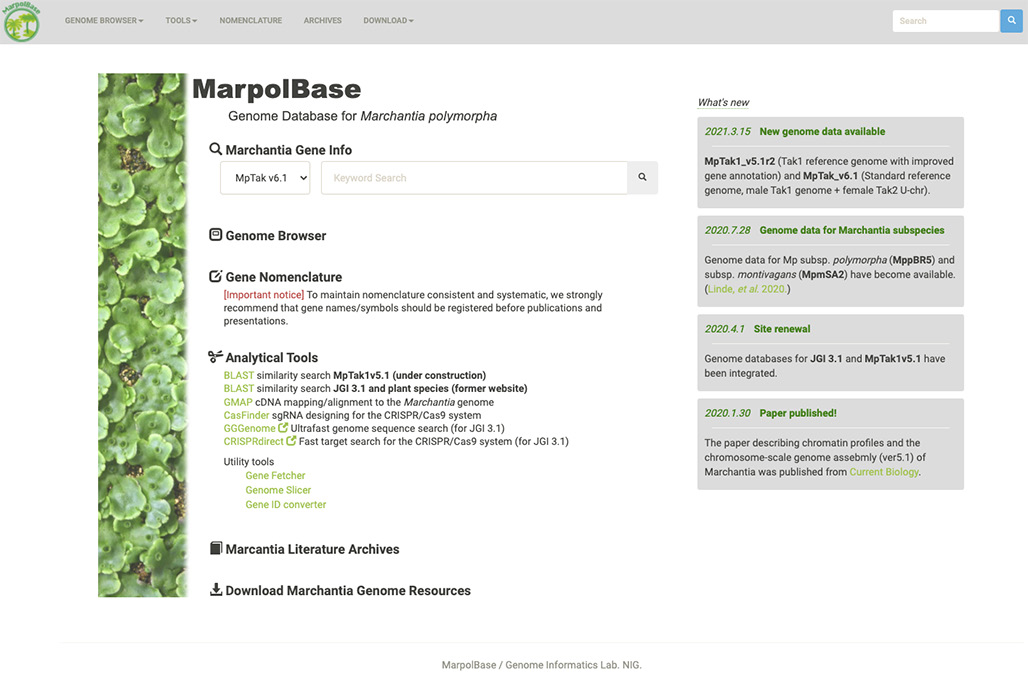The image size is (1028, 675).
Task: Go to Nomenclature in the navbar
Action: [x=251, y=21]
